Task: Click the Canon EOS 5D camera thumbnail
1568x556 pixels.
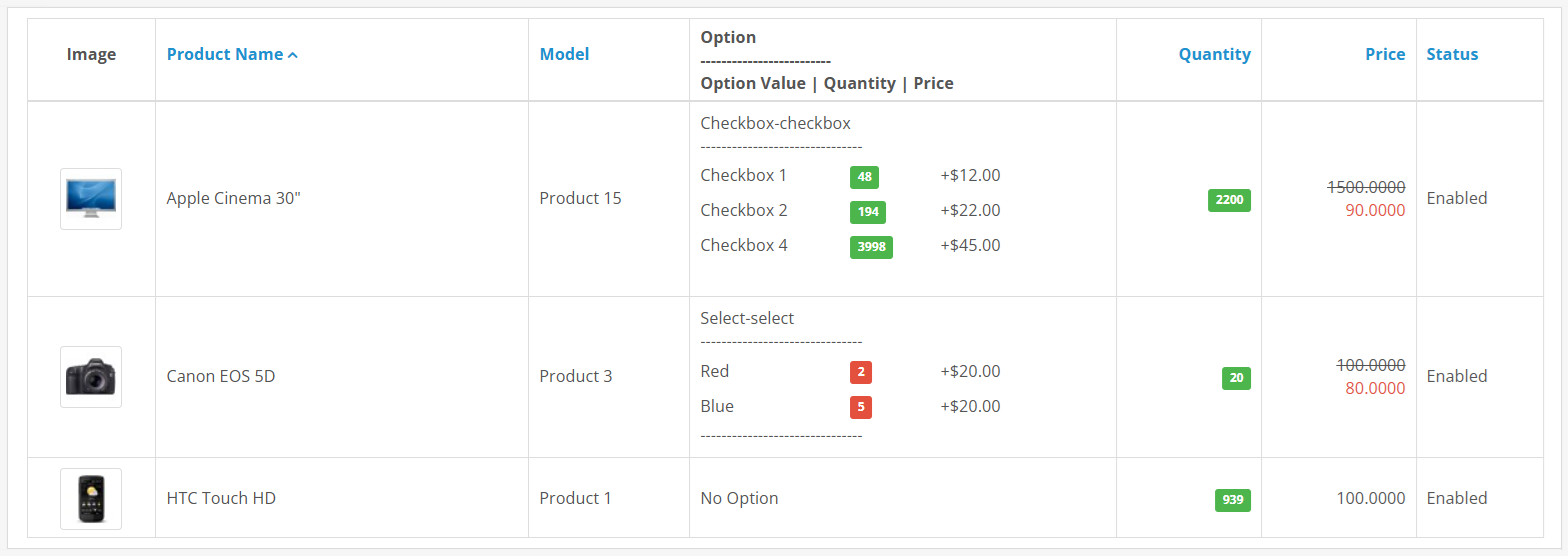Action: [91, 377]
